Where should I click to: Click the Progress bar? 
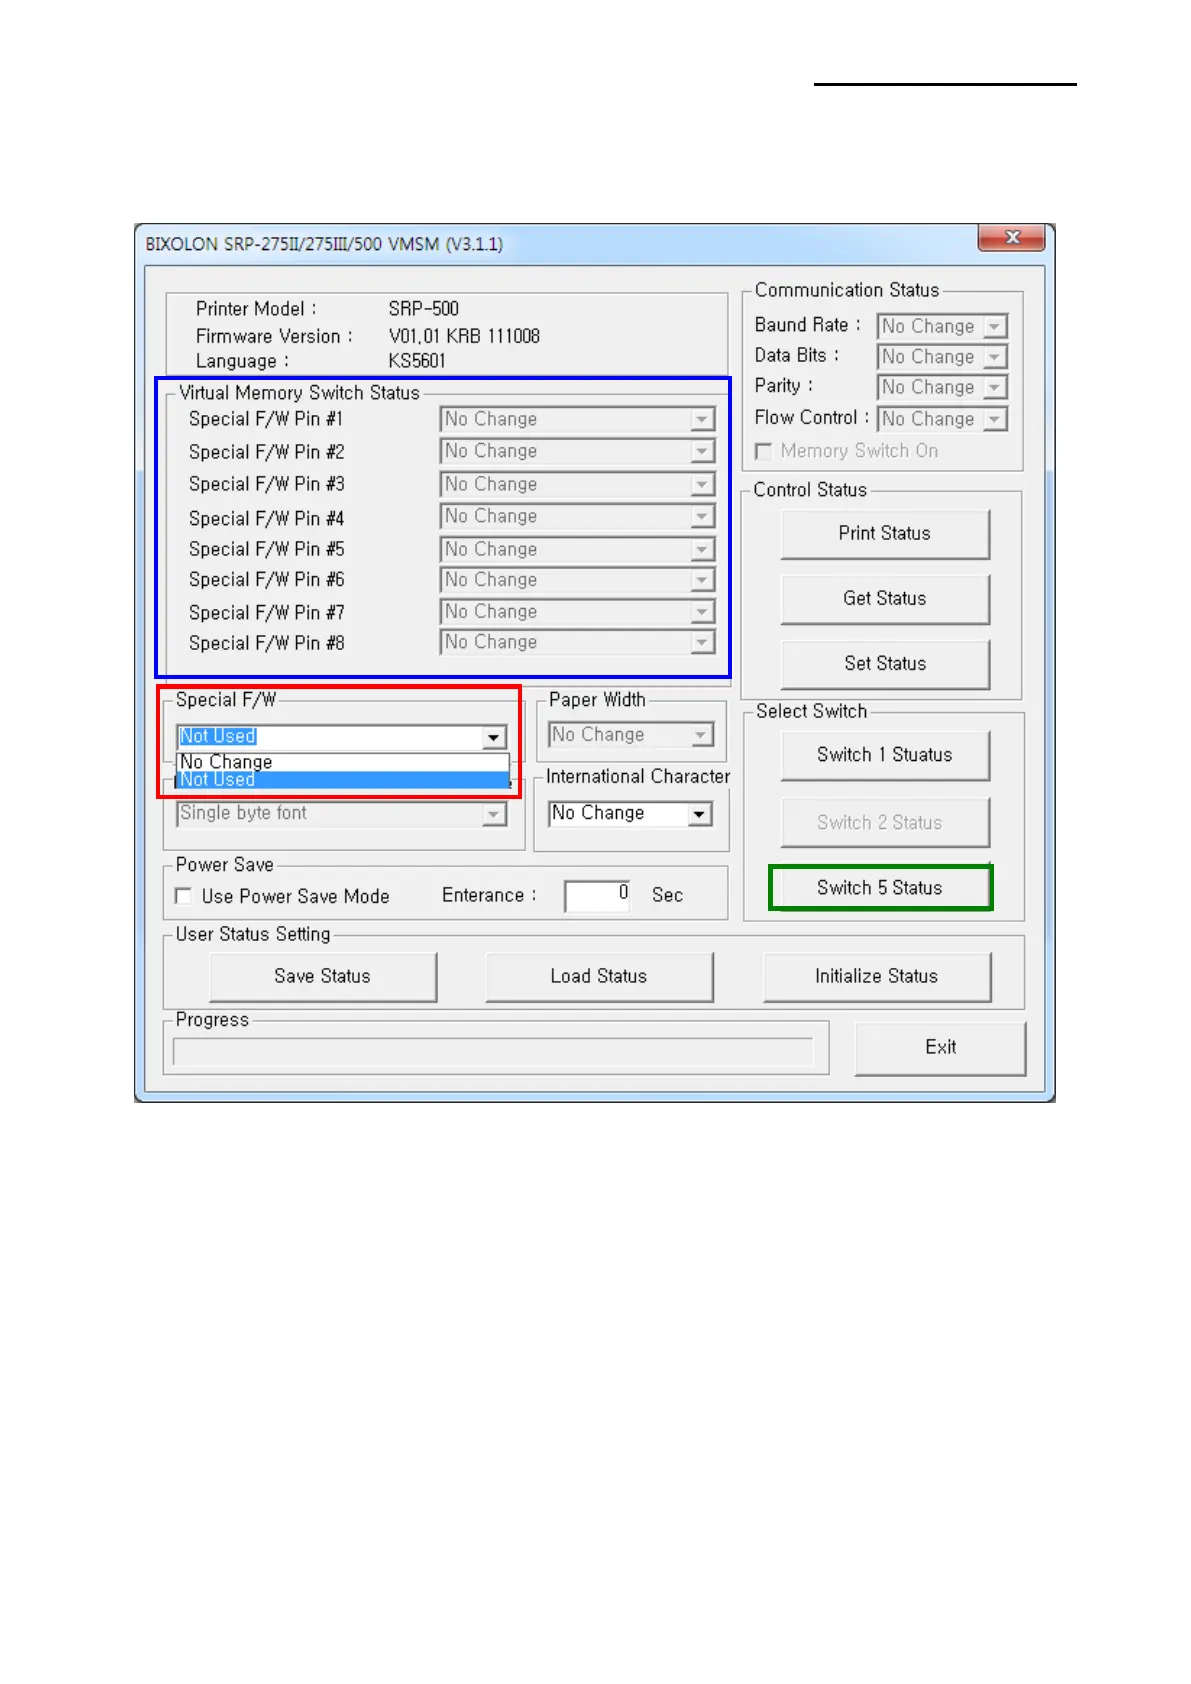[x=493, y=1051]
